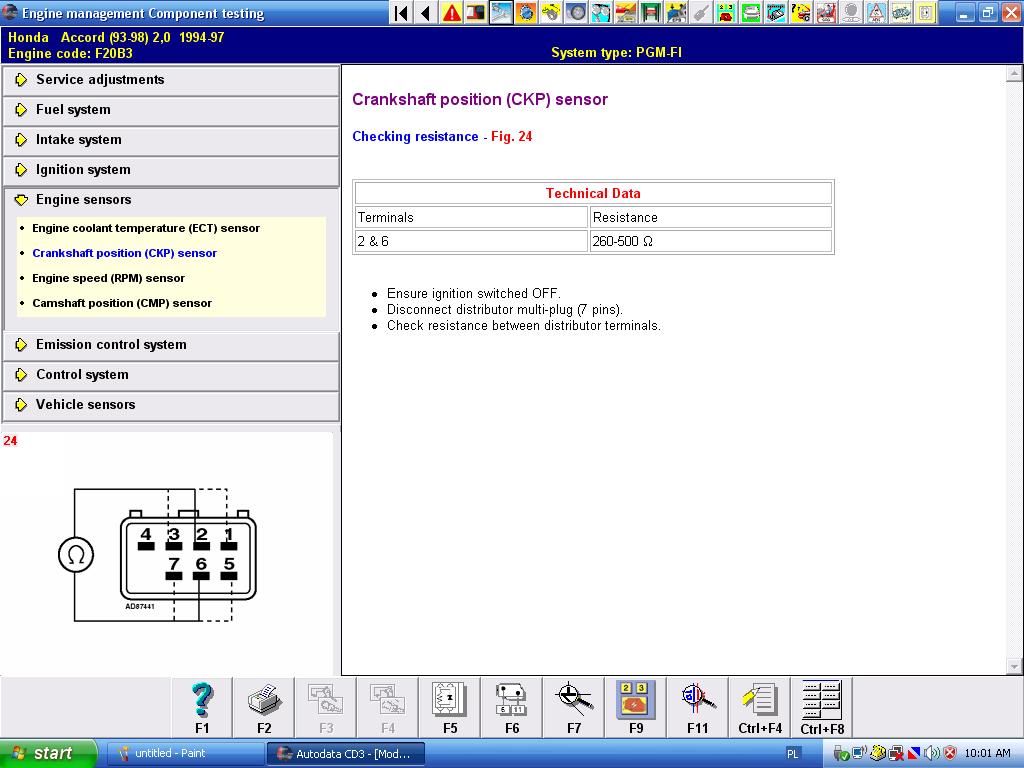
Task: Open the grey key toolbar icon
Action: (699, 12)
